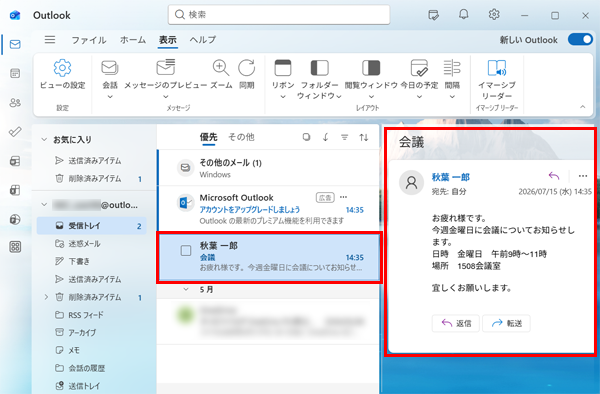The width and height of the screenshot is (600, 394).
Task: Open the ファイル tab
Action: (x=89, y=40)
